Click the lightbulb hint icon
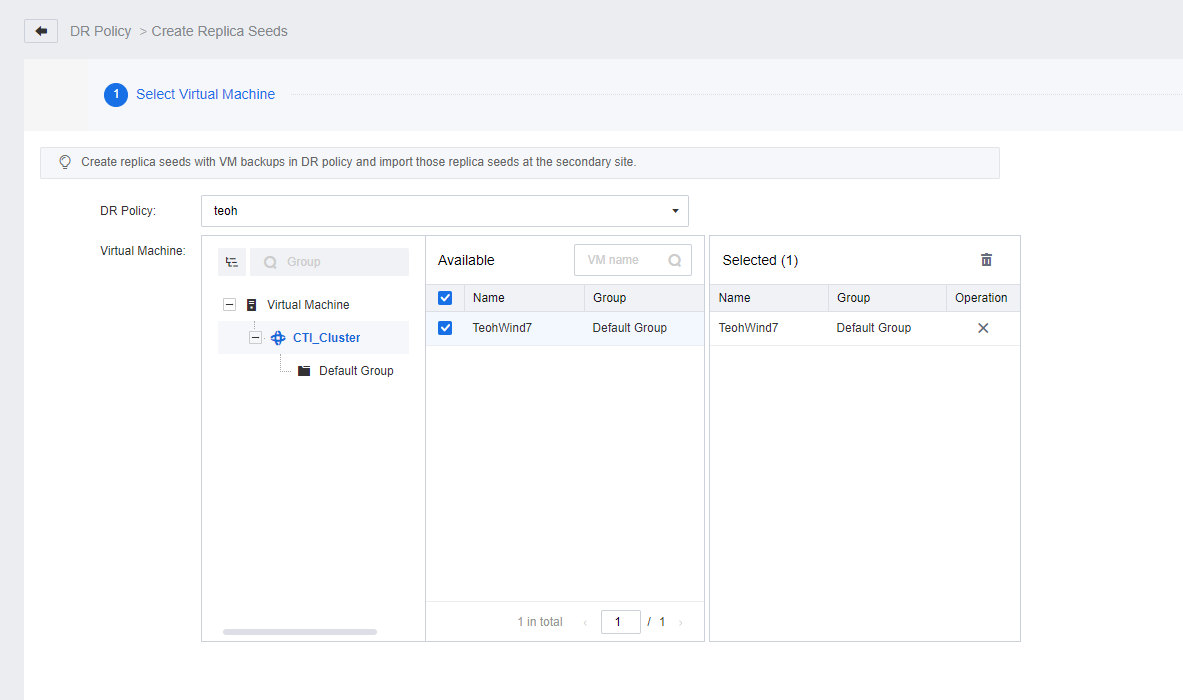 [x=65, y=162]
